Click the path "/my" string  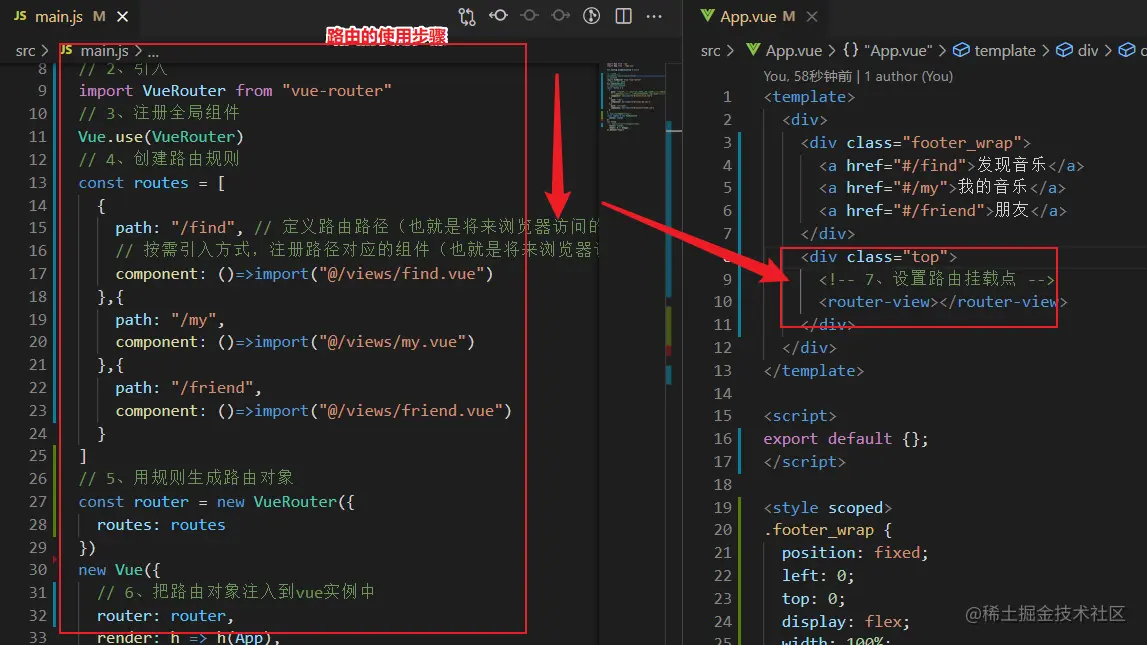pos(194,320)
